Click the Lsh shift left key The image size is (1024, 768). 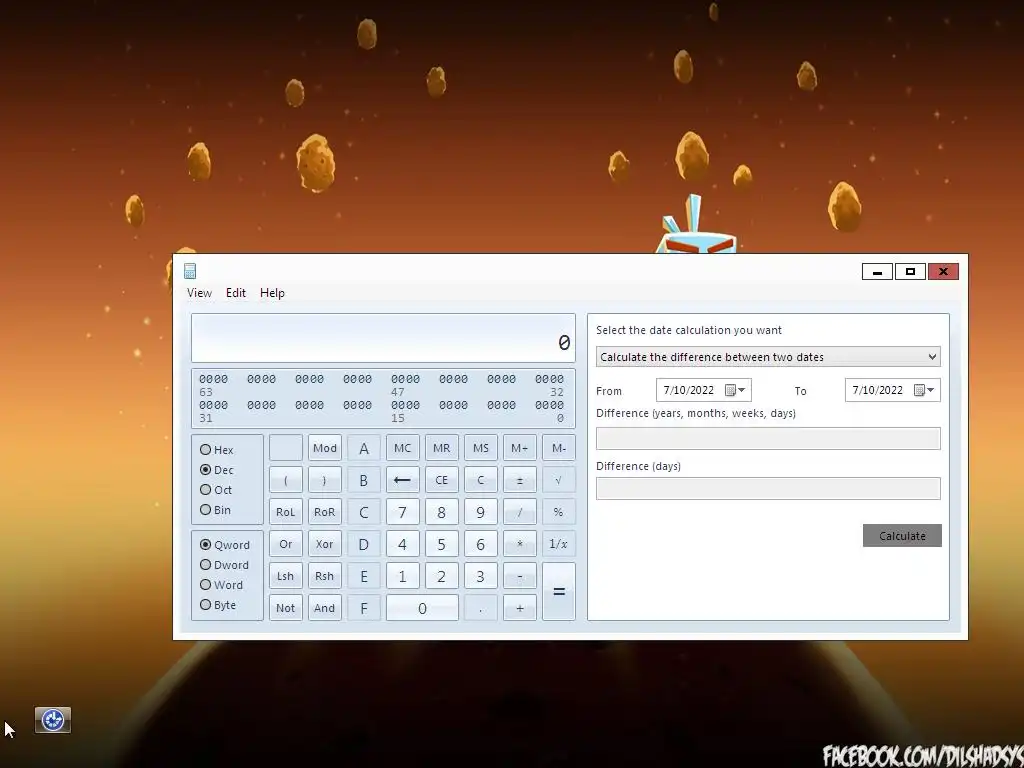[x=285, y=576]
